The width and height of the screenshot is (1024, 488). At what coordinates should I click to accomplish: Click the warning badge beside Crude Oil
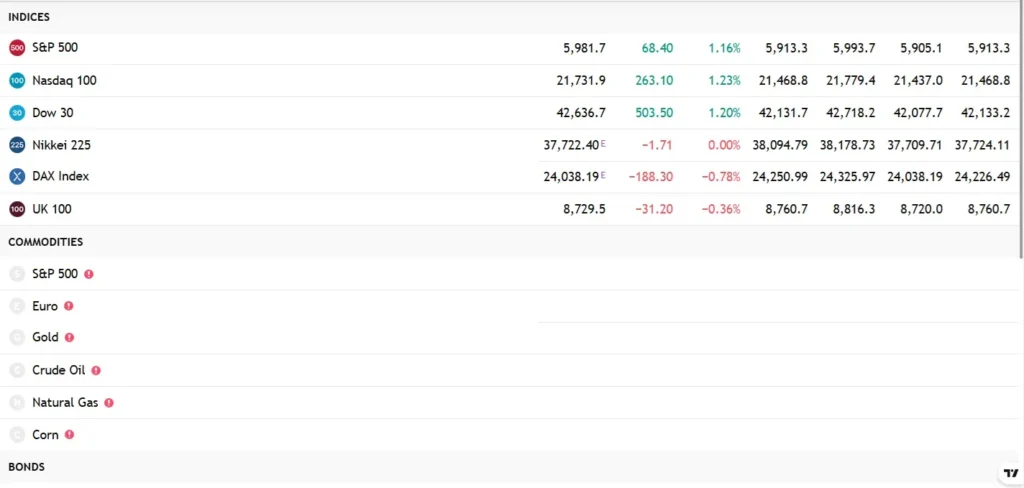coord(96,370)
